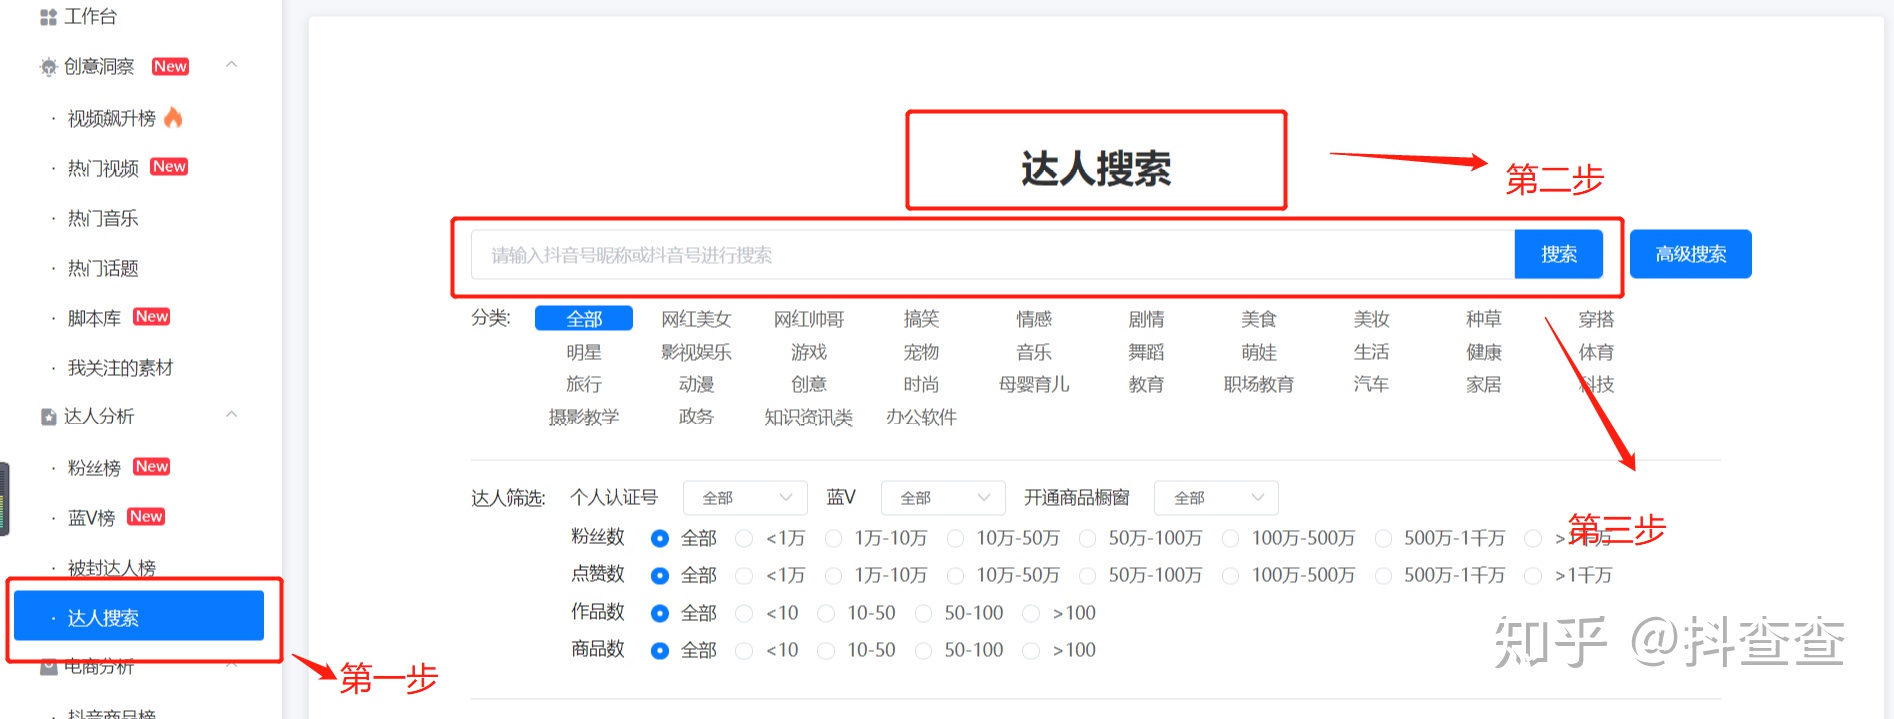Click the New badge next to 热门视频

click(x=169, y=166)
